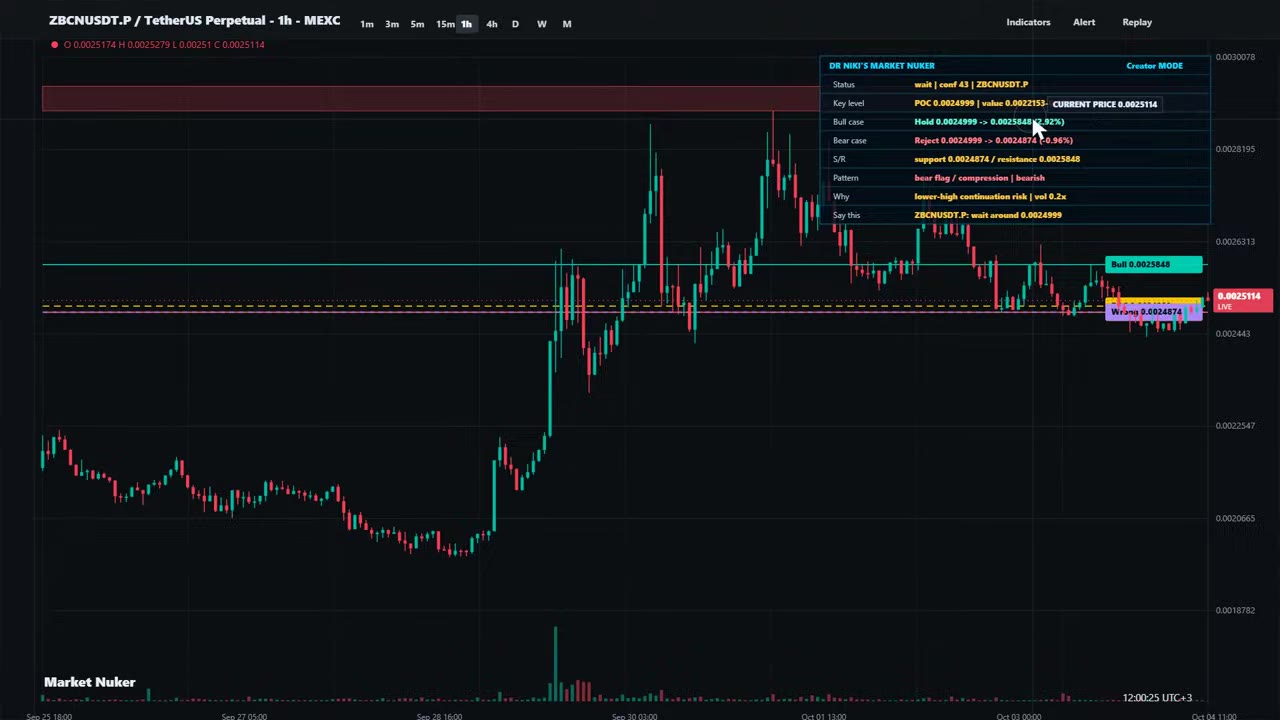Click the 'Say this' wait around 0.0024999 text
Viewport: 1280px width, 720px height.
tap(988, 215)
